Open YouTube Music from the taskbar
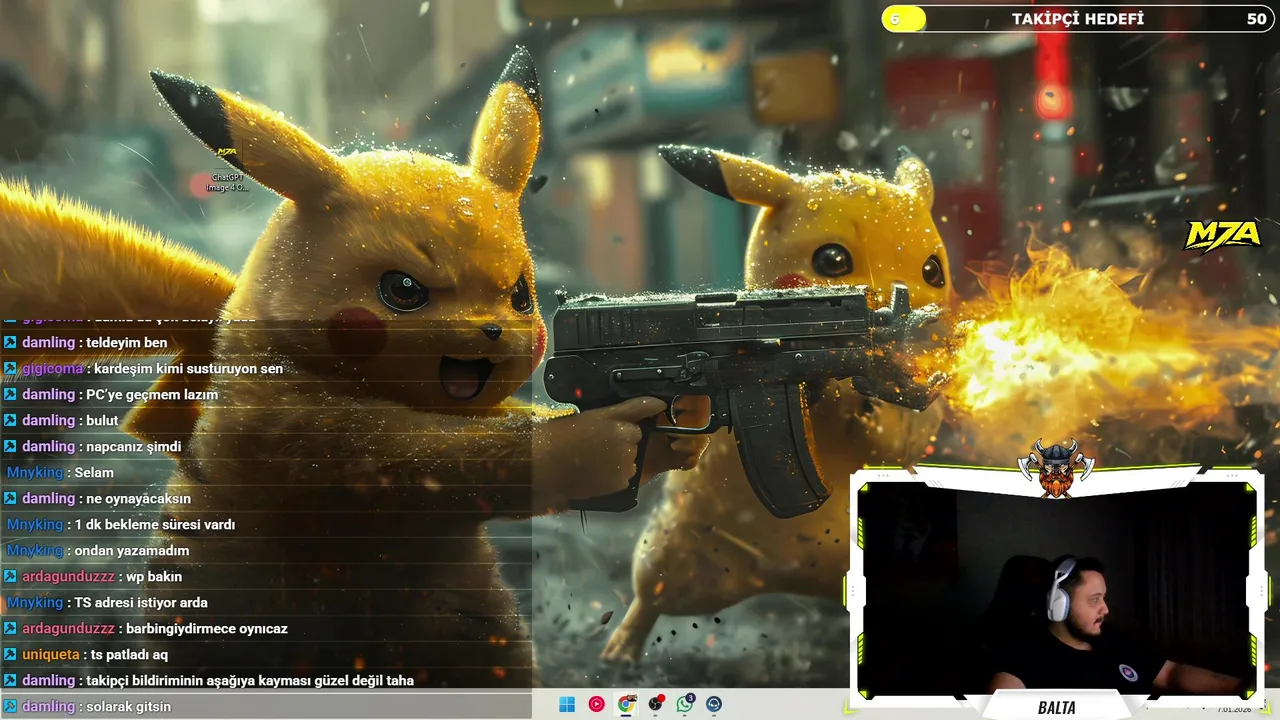The height and width of the screenshot is (720, 1280). click(596, 704)
